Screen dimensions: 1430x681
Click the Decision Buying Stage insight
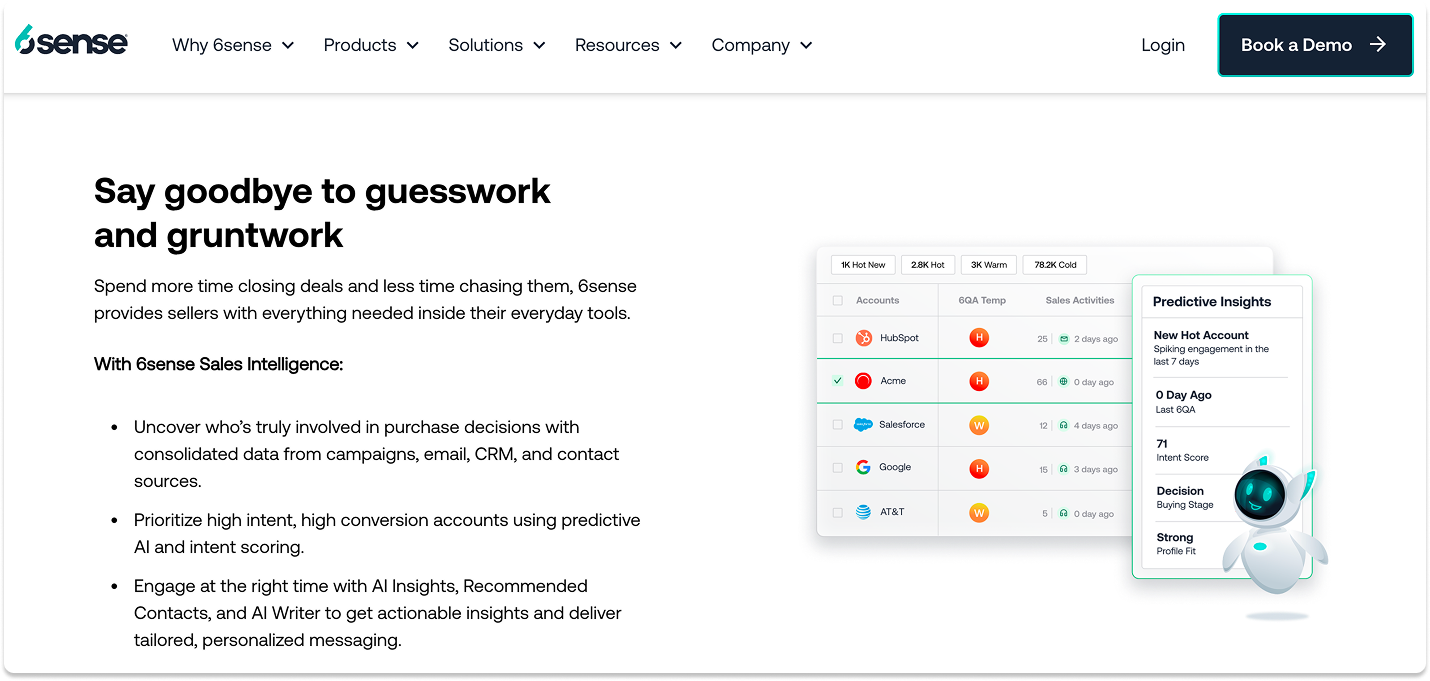point(1185,497)
